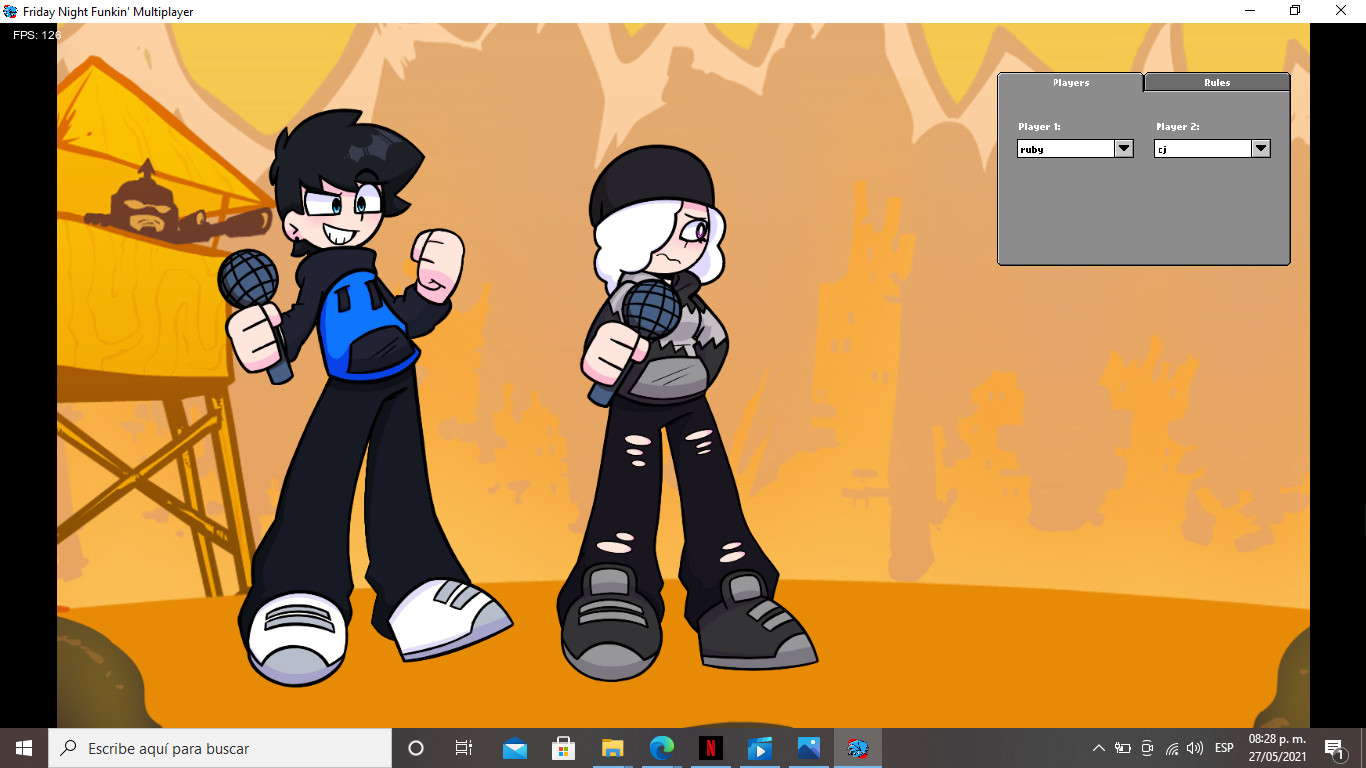Open the Windows Start menu

pyautogui.click(x=24, y=748)
